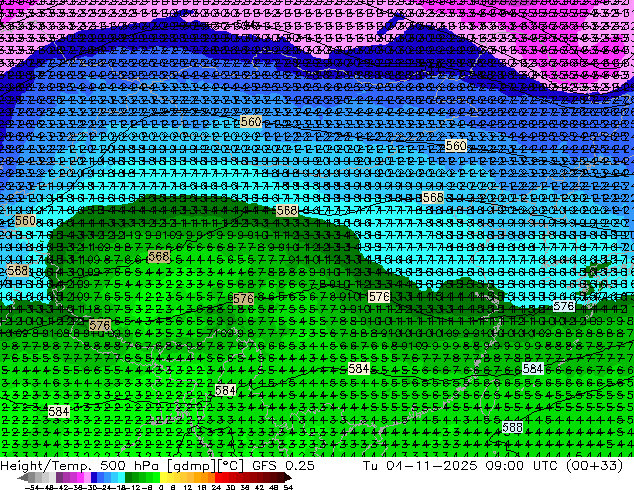Click the legend tick label '54'
The image size is (634, 490).
click(x=288, y=487)
